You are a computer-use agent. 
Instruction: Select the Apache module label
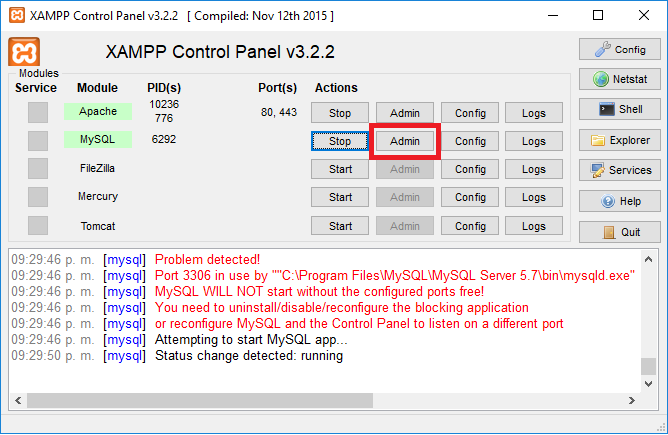pyautogui.click(x=98, y=111)
